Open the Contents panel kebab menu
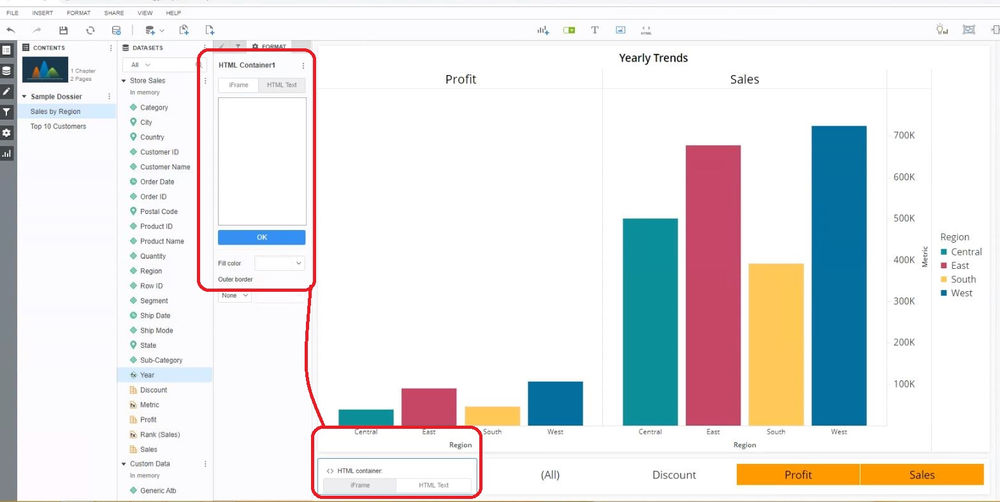 pos(111,48)
